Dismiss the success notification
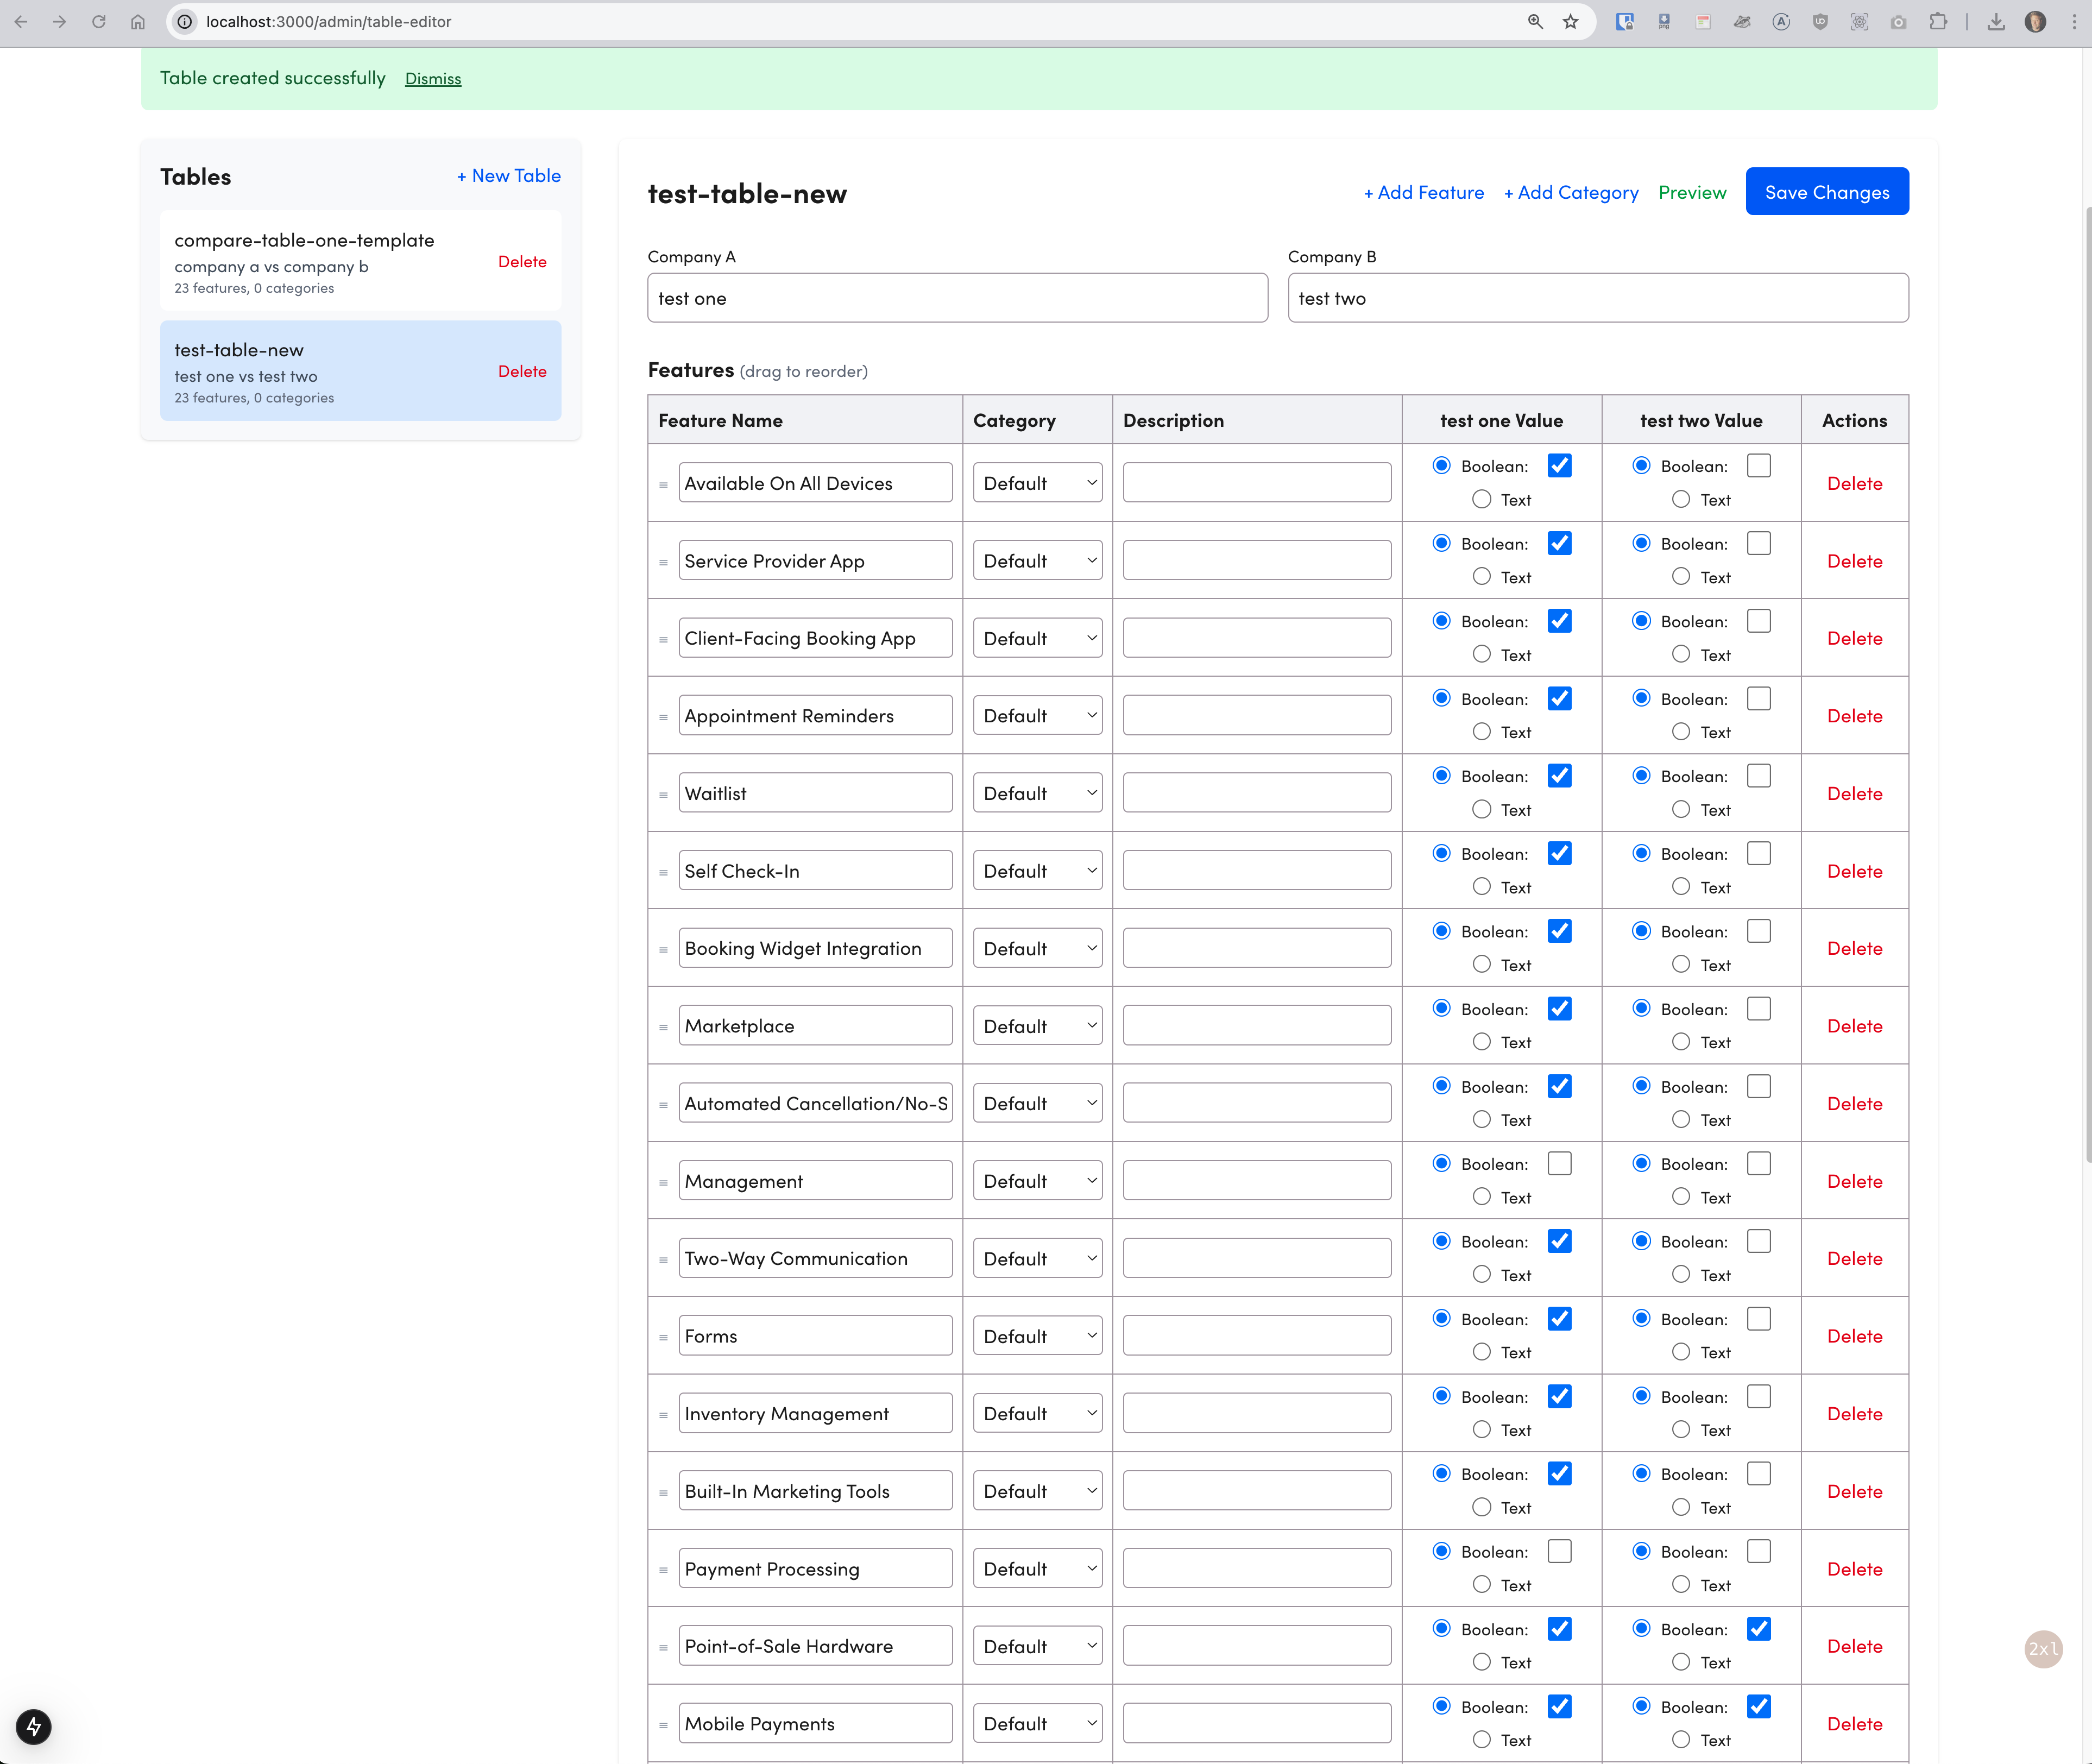 click(x=433, y=78)
